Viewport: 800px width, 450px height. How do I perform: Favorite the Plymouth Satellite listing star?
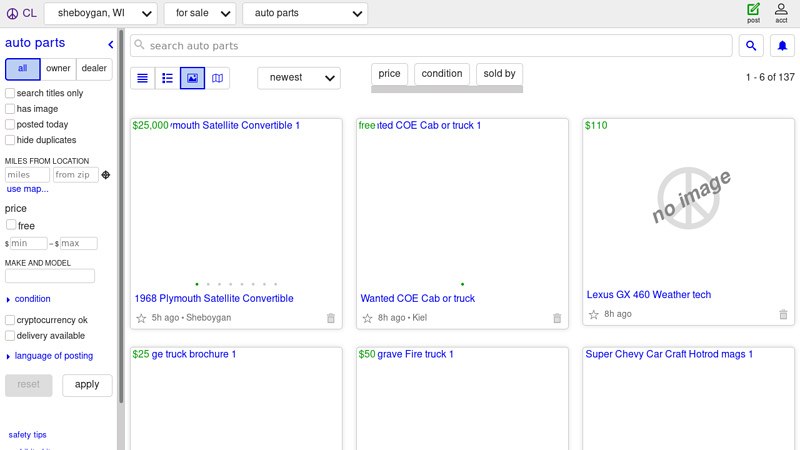(x=141, y=318)
